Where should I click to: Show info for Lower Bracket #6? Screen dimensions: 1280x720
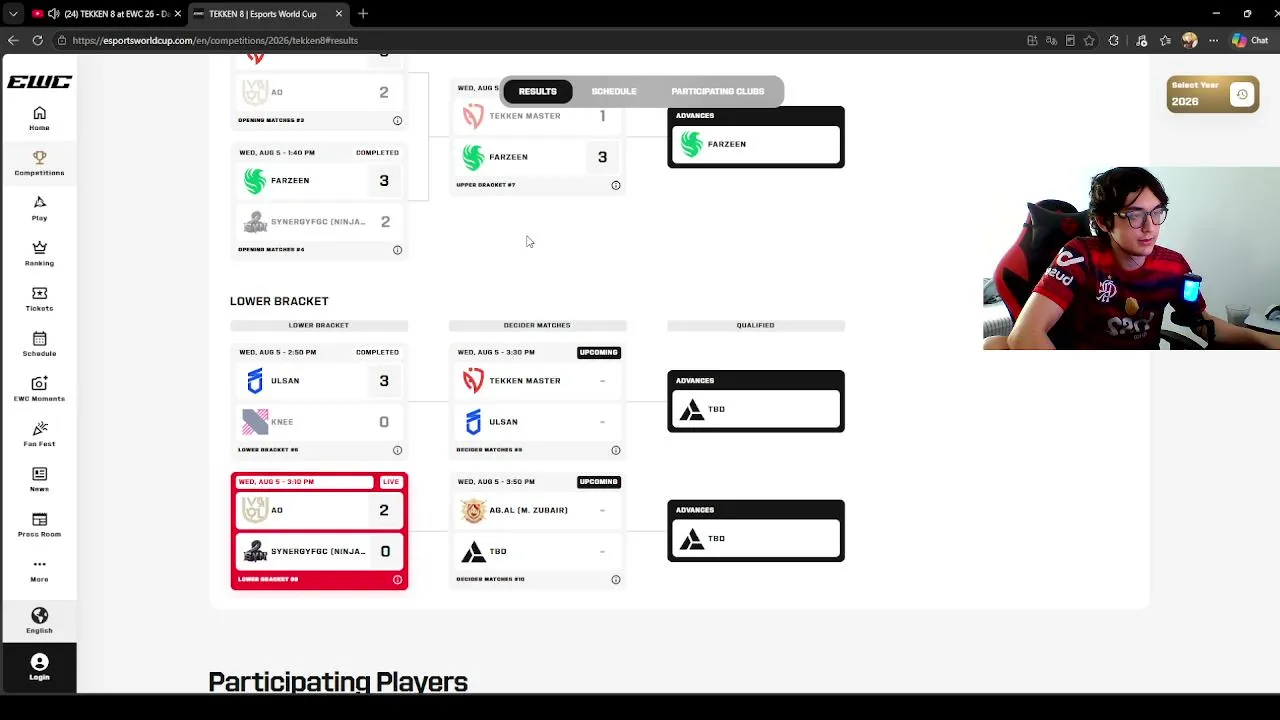coord(397,451)
